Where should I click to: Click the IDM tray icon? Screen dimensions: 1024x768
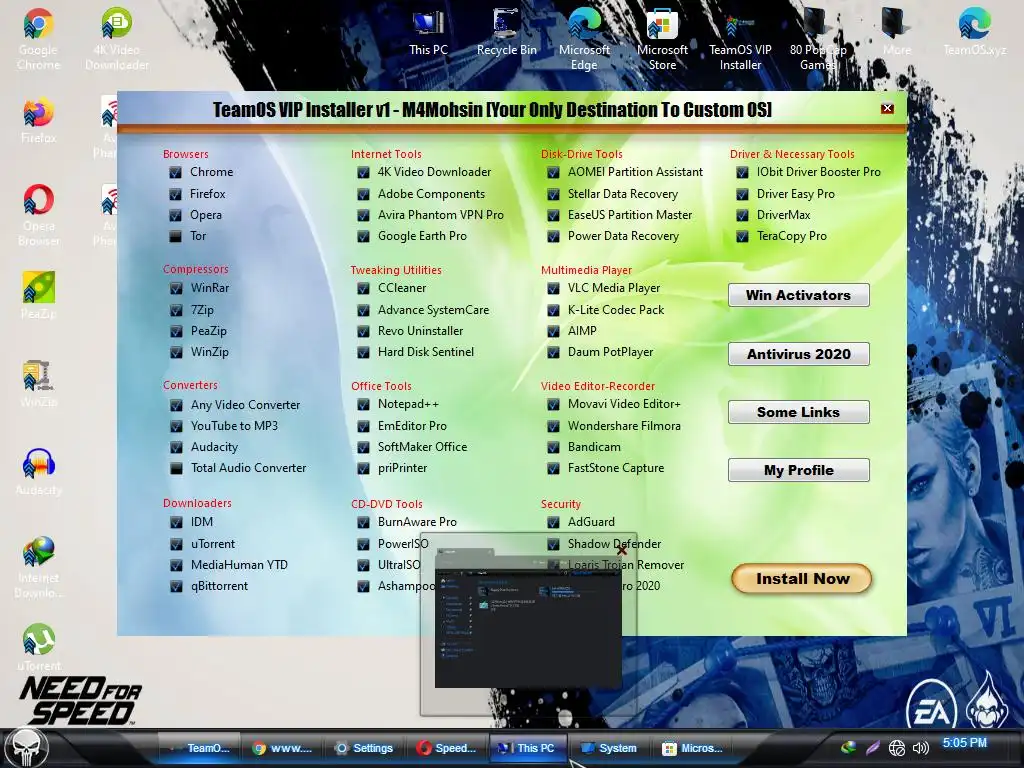848,748
